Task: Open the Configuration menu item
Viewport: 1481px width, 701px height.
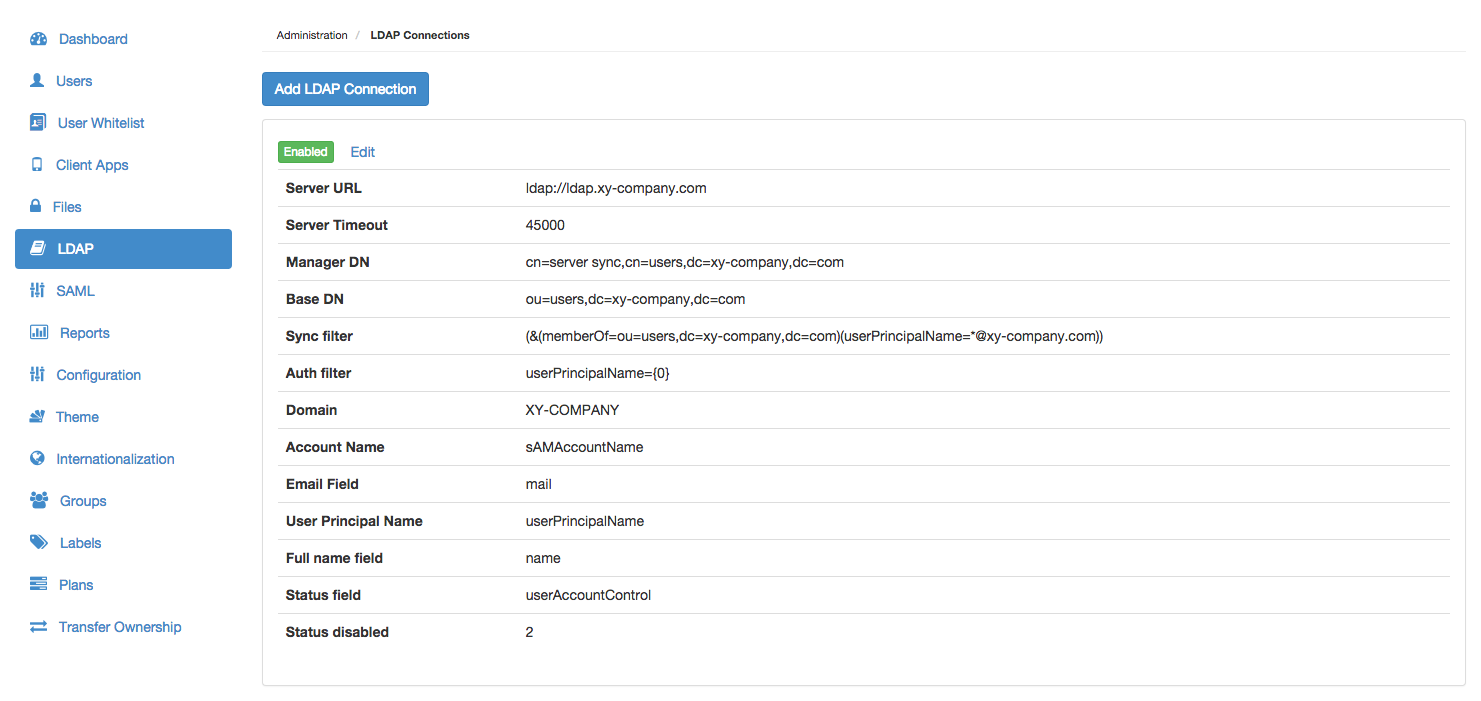Action: pyautogui.click(x=98, y=375)
